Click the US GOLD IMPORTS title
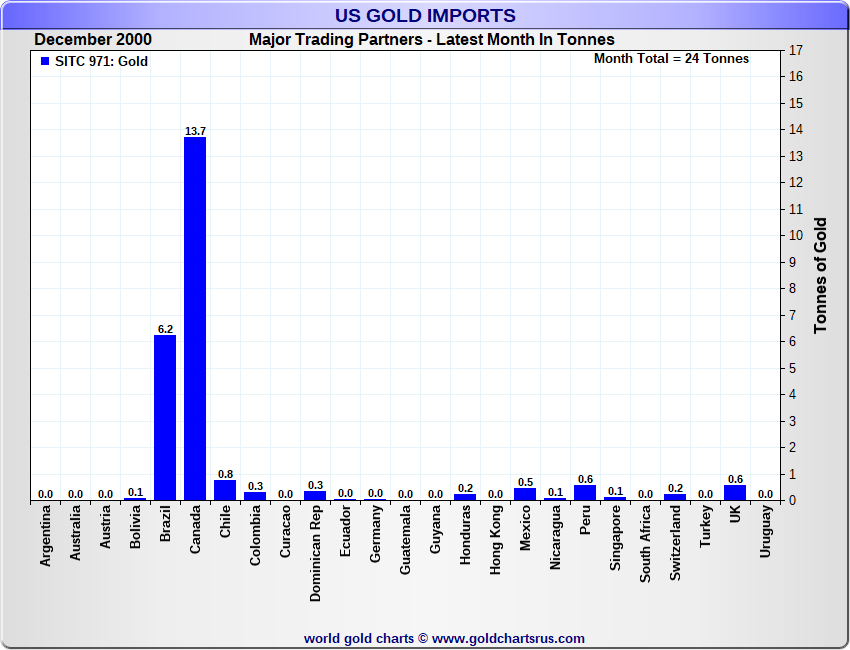 pos(425,15)
